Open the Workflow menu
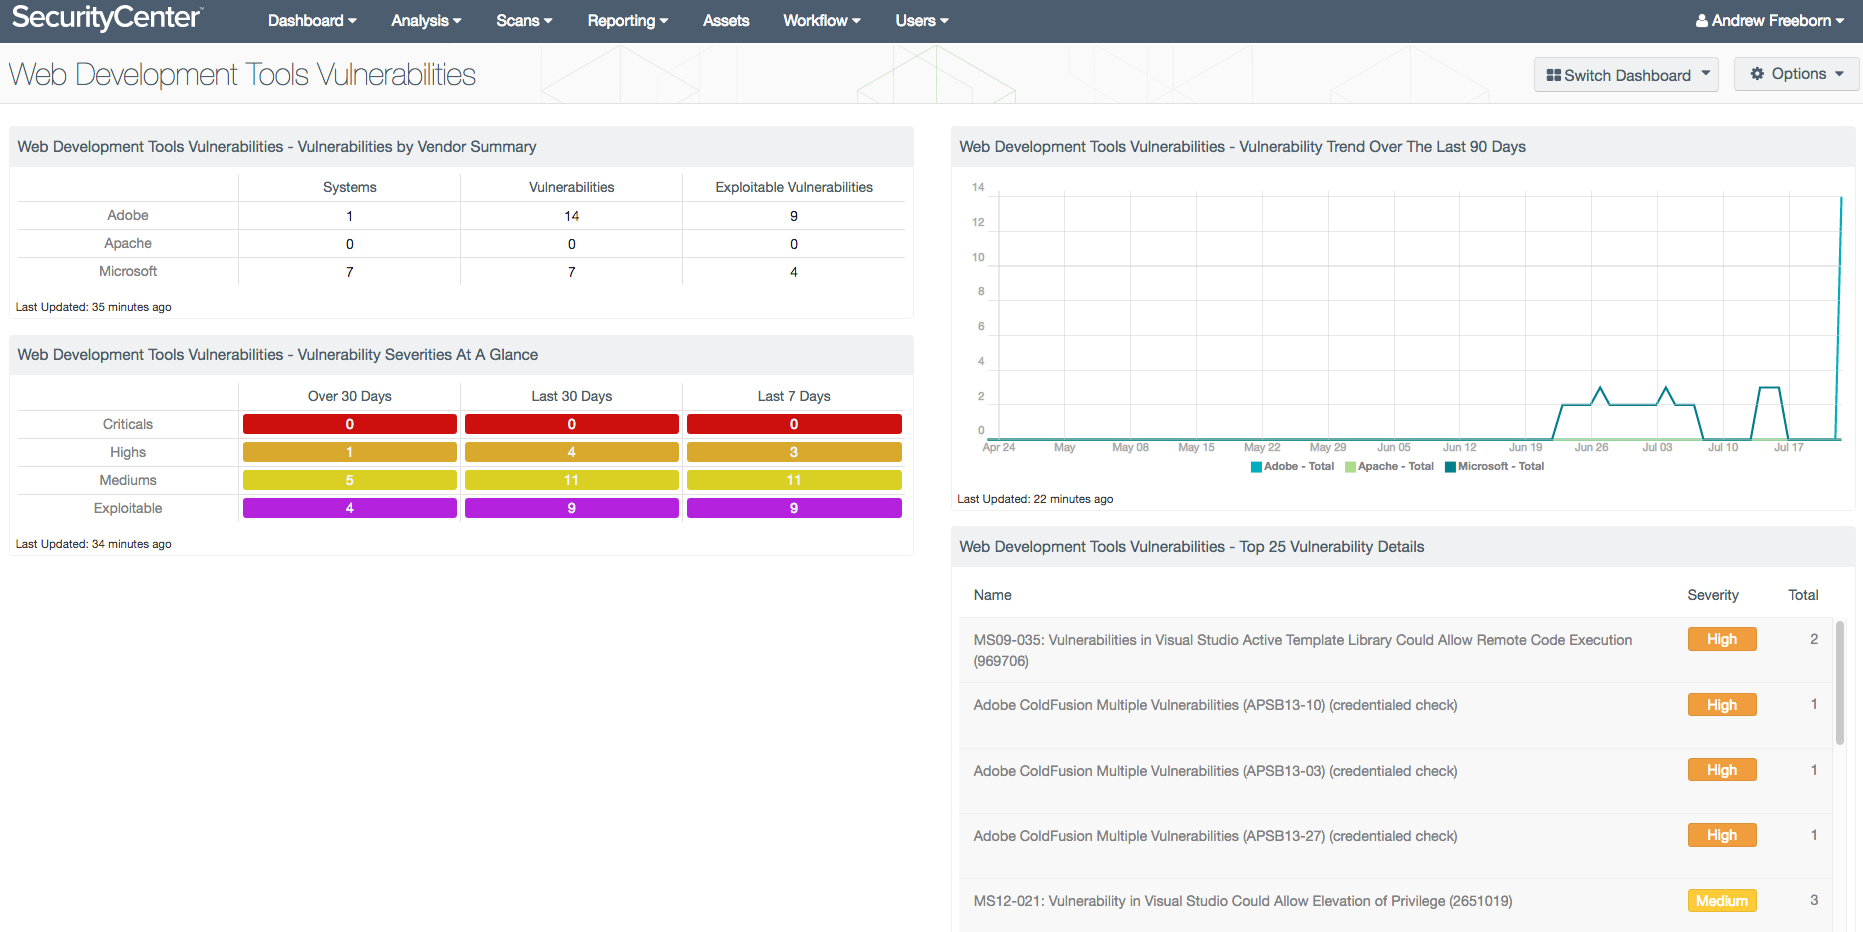 (x=822, y=21)
